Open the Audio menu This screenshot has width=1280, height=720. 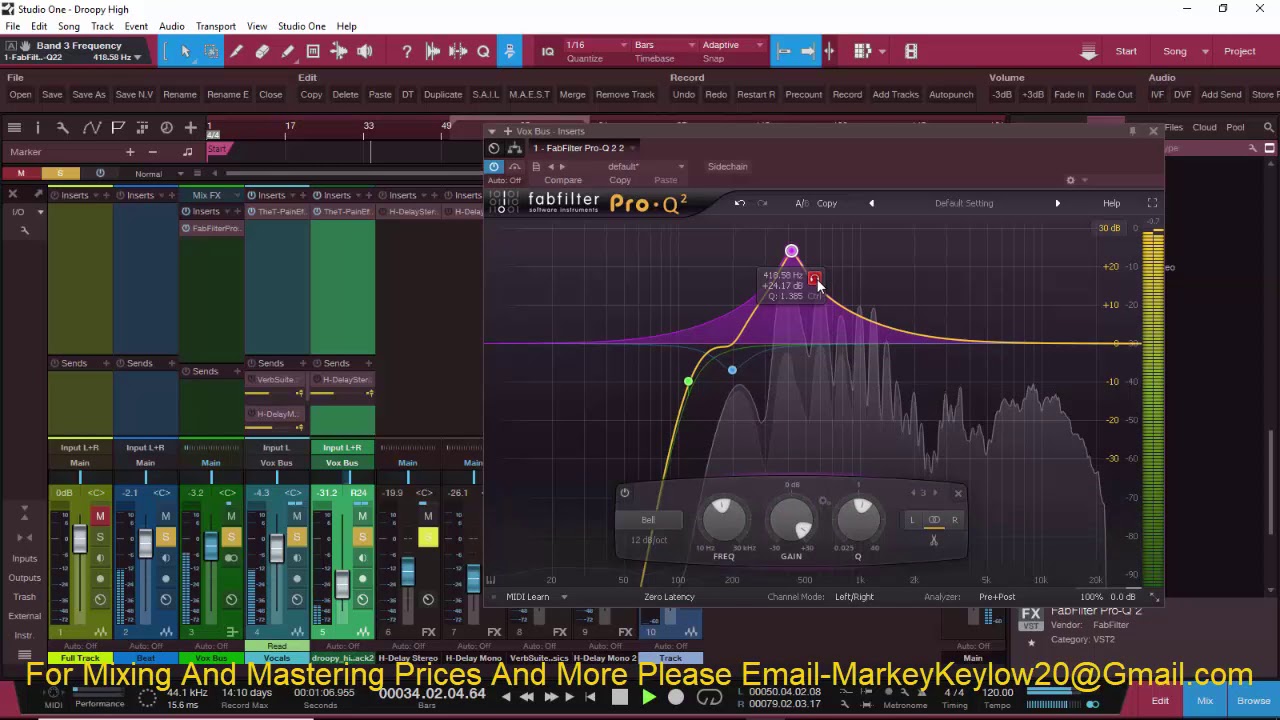171,26
